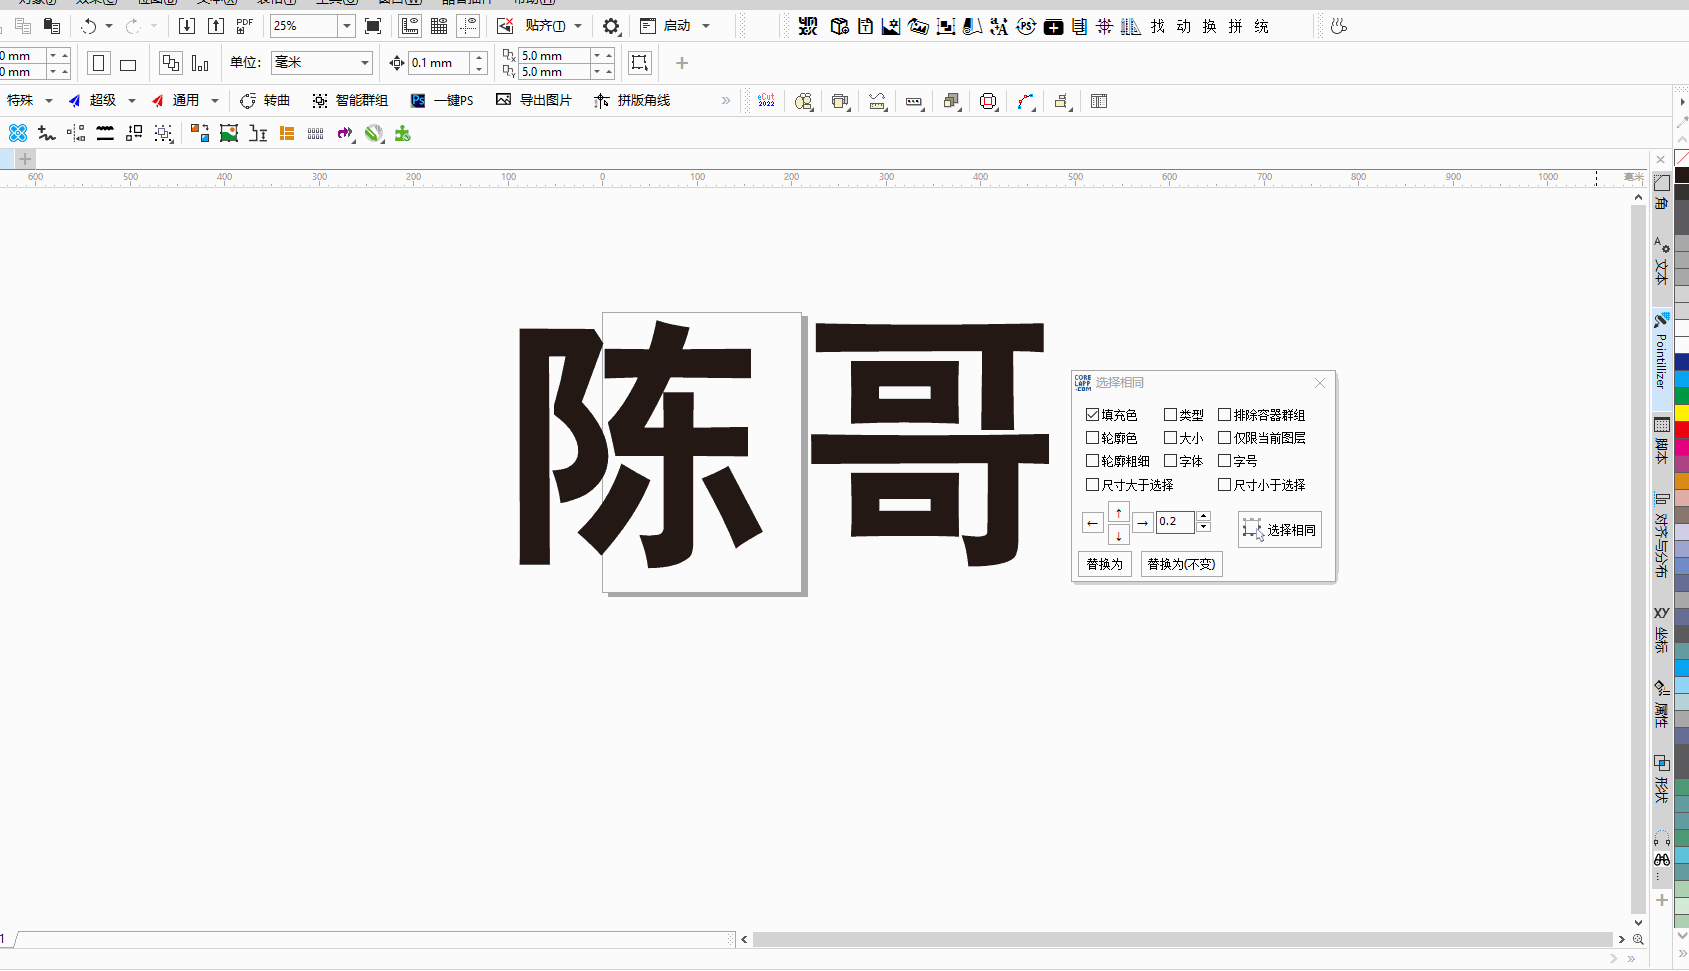1689x971 pixels.
Task: Click the red-blue curve node icon
Action: click(x=1026, y=101)
